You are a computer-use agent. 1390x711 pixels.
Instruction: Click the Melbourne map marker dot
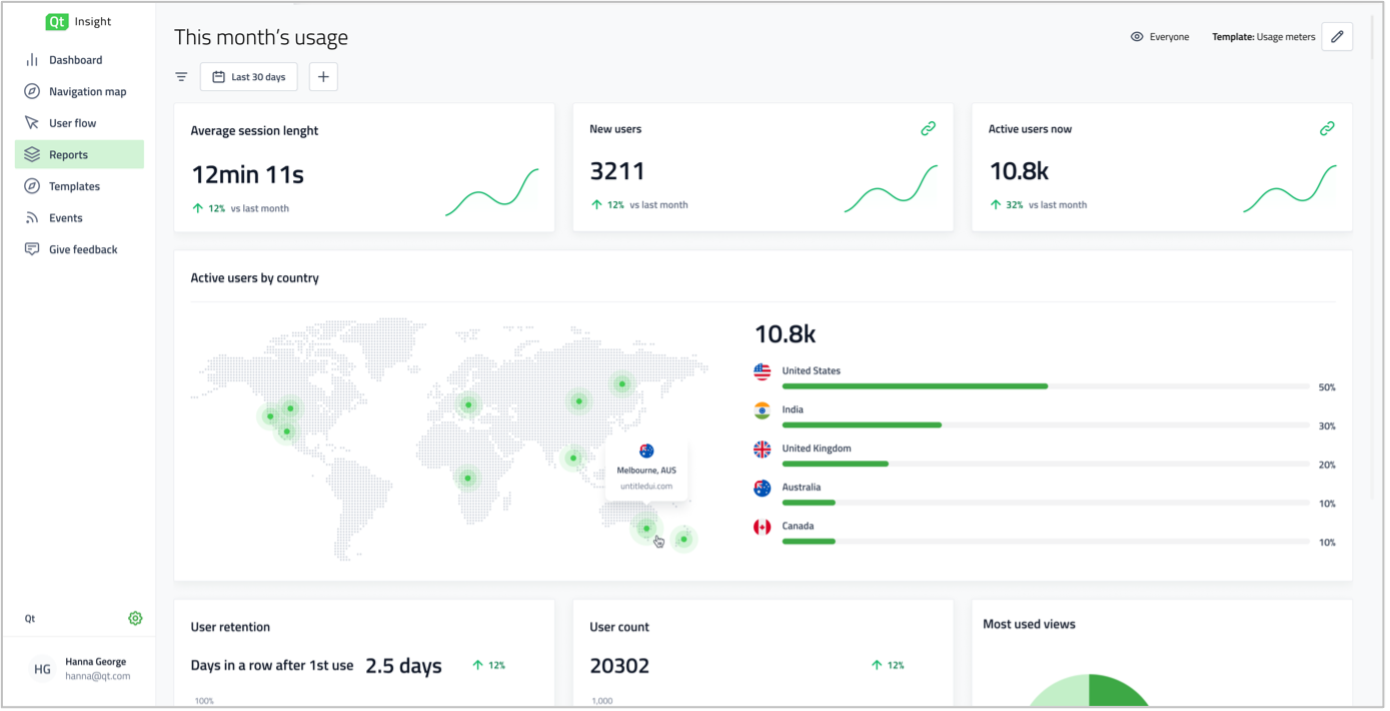pos(646,528)
